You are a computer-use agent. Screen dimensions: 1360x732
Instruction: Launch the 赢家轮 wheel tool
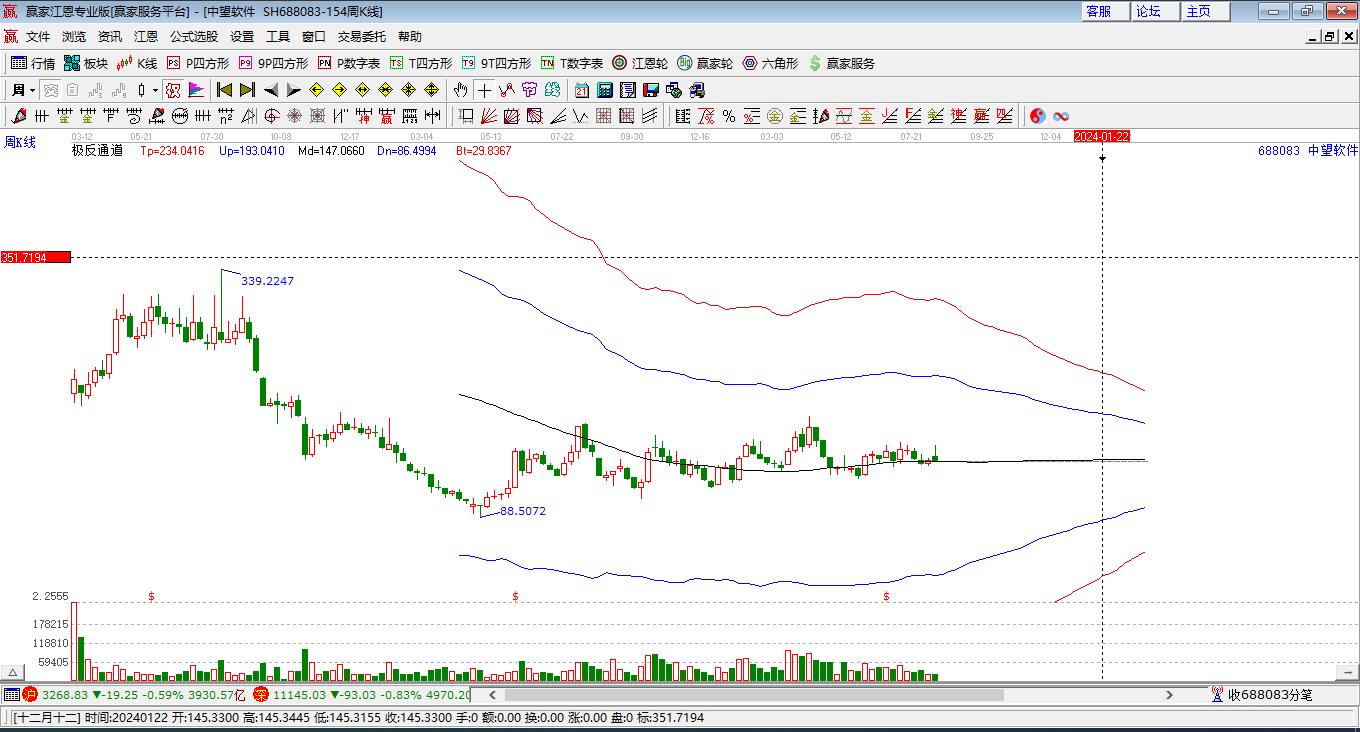click(705, 63)
